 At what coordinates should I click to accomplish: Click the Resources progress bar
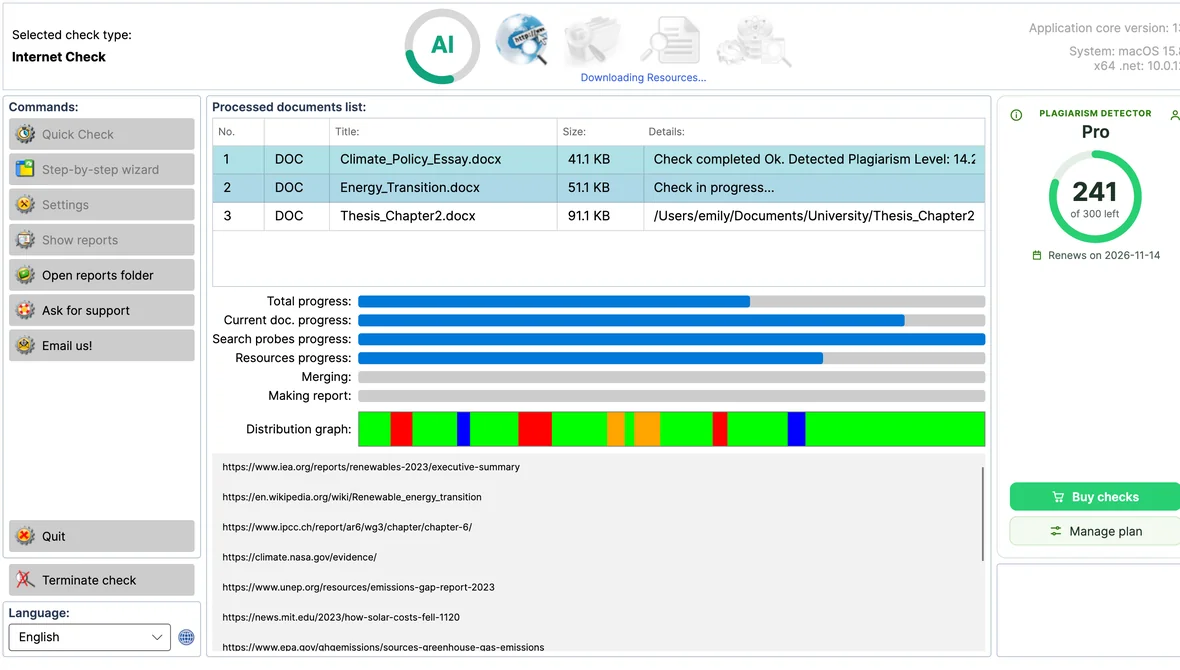[x=671, y=358]
